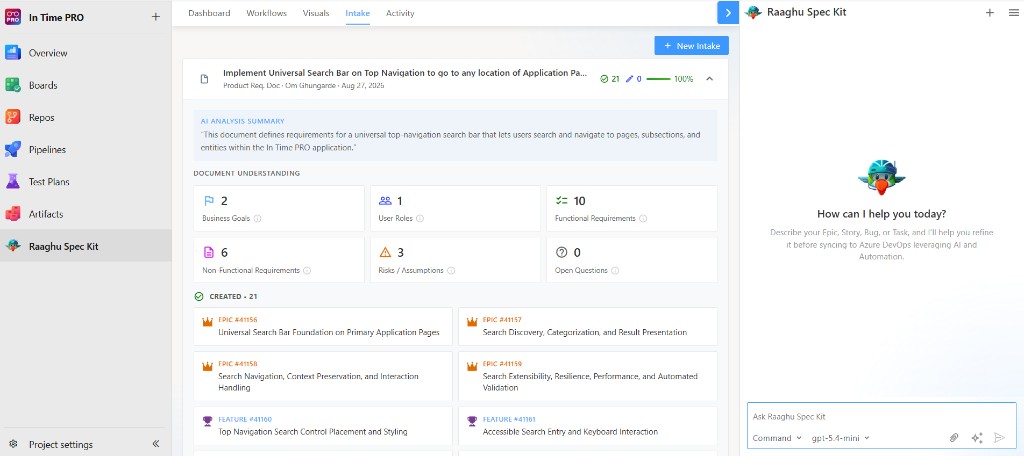The width and height of the screenshot is (1024, 456).
Task: Open Artifacts in the sidebar
Action: (86, 214)
